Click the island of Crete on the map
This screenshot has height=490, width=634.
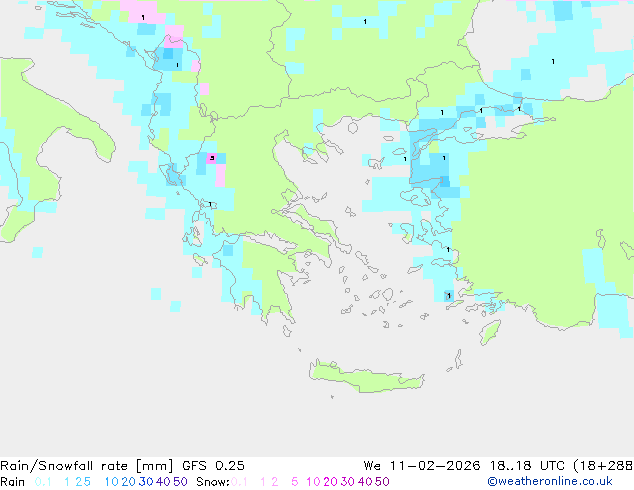[366, 376]
